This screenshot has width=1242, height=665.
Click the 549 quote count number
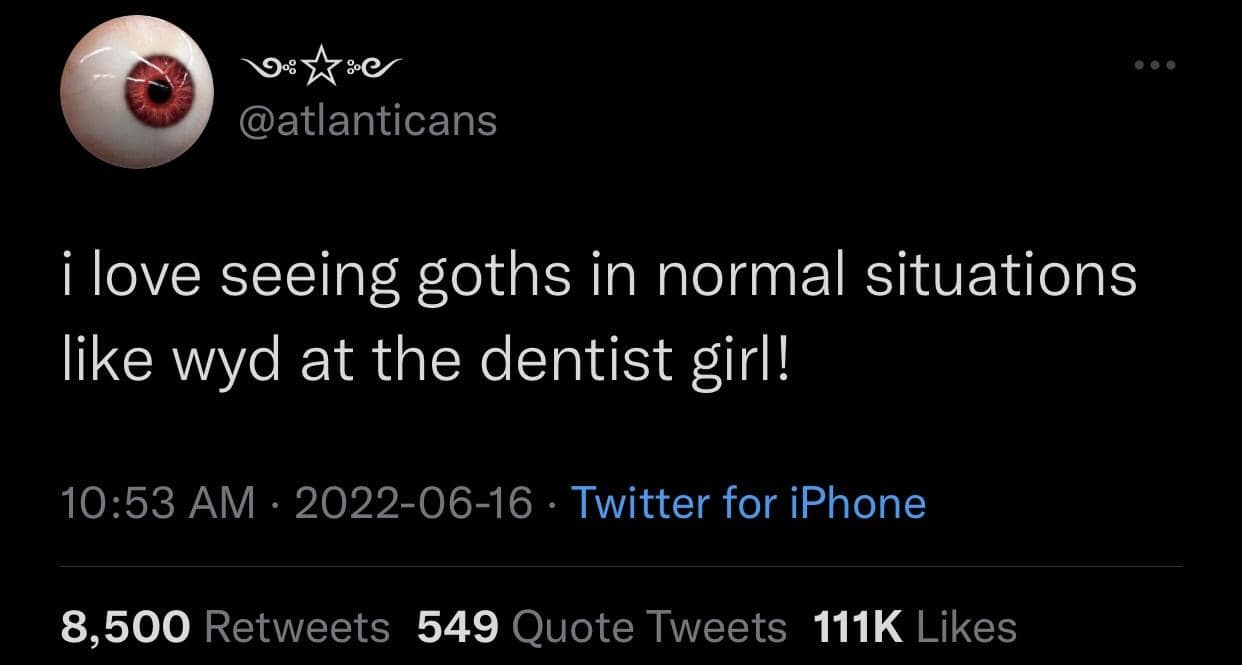(x=457, y=627)
